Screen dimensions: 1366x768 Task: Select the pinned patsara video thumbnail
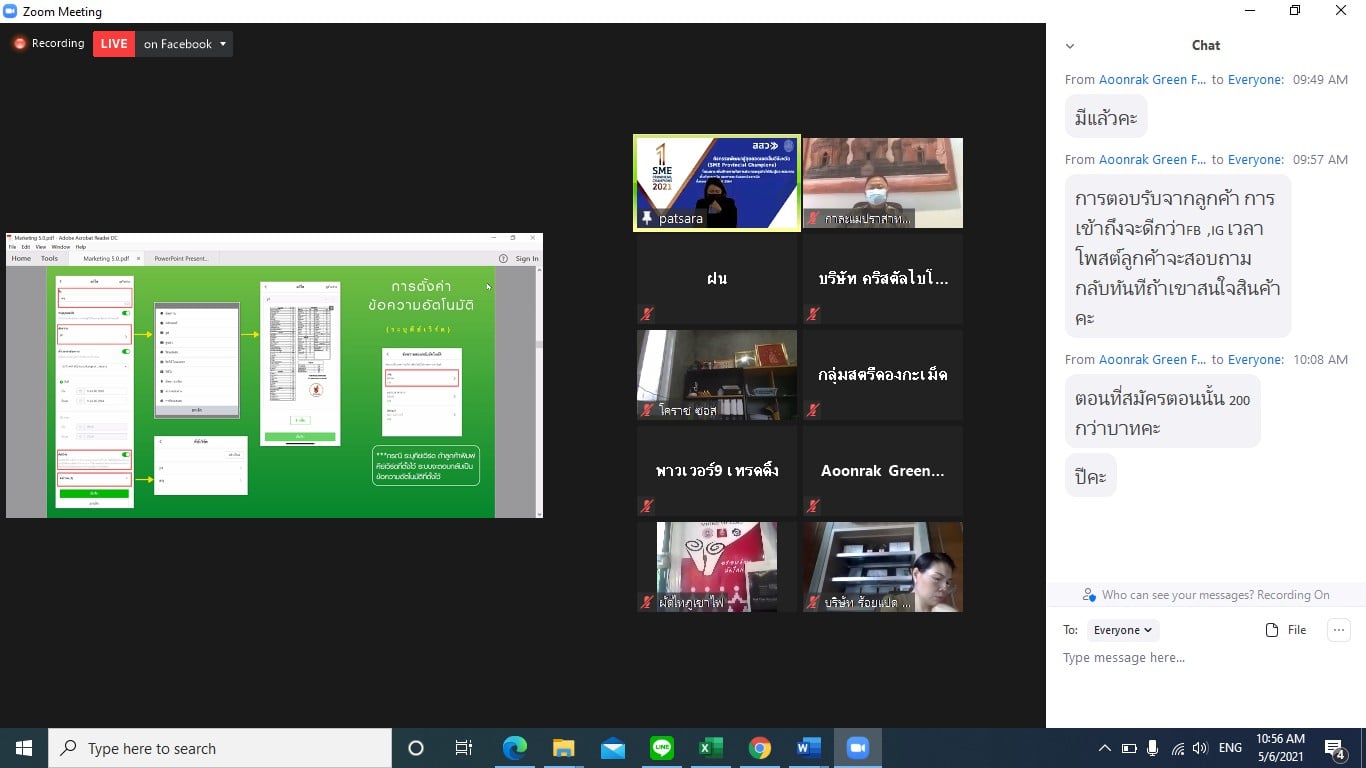click(717, 183)
